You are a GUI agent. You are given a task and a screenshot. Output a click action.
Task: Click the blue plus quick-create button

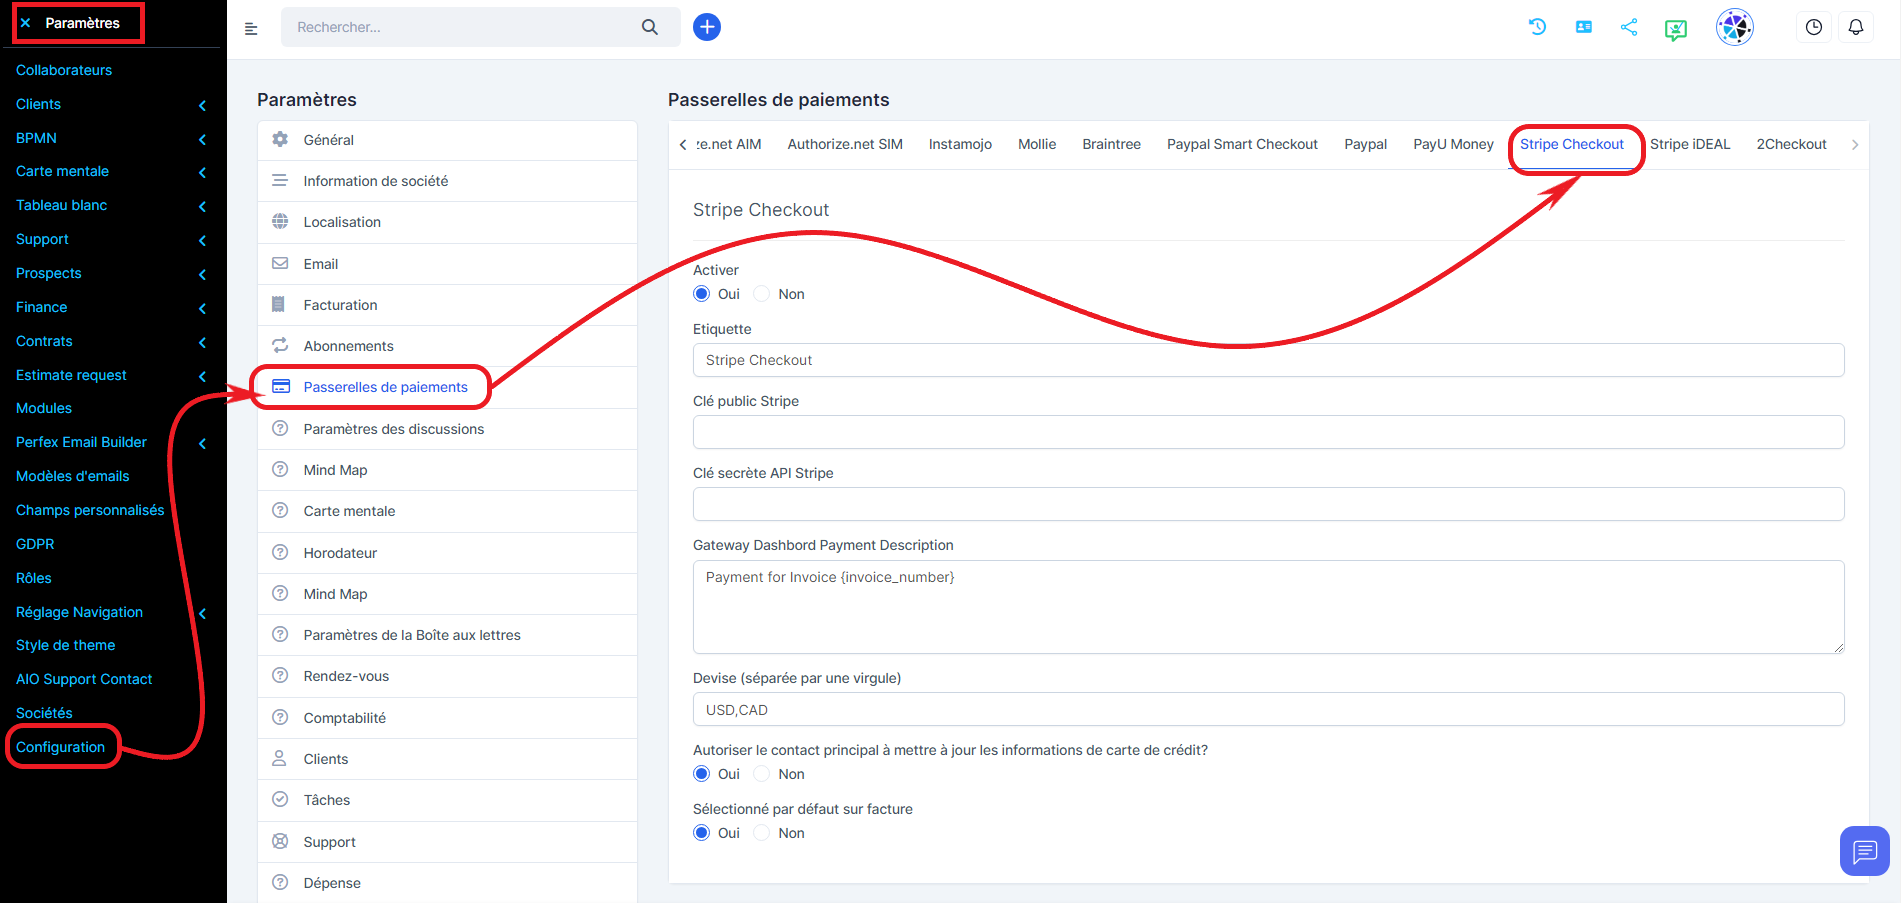click(707, 27)
